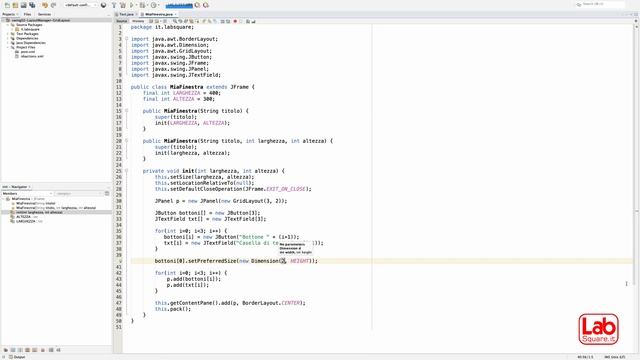Image resolution: width=640 pixels, height=360 pixels.
Task: Expand the Java Dependencies node
Action: (x=8, y=43)
